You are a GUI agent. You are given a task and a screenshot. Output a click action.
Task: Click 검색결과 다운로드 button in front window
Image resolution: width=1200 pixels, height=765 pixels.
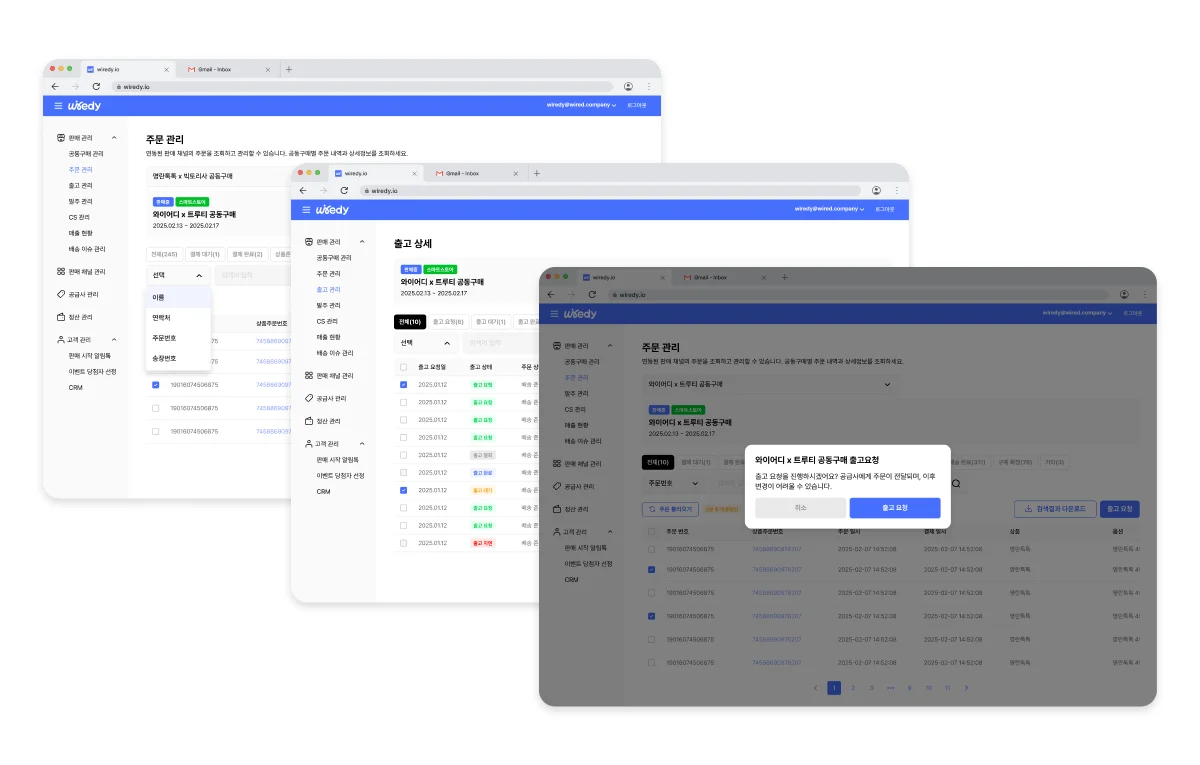tap(1053, 509)
